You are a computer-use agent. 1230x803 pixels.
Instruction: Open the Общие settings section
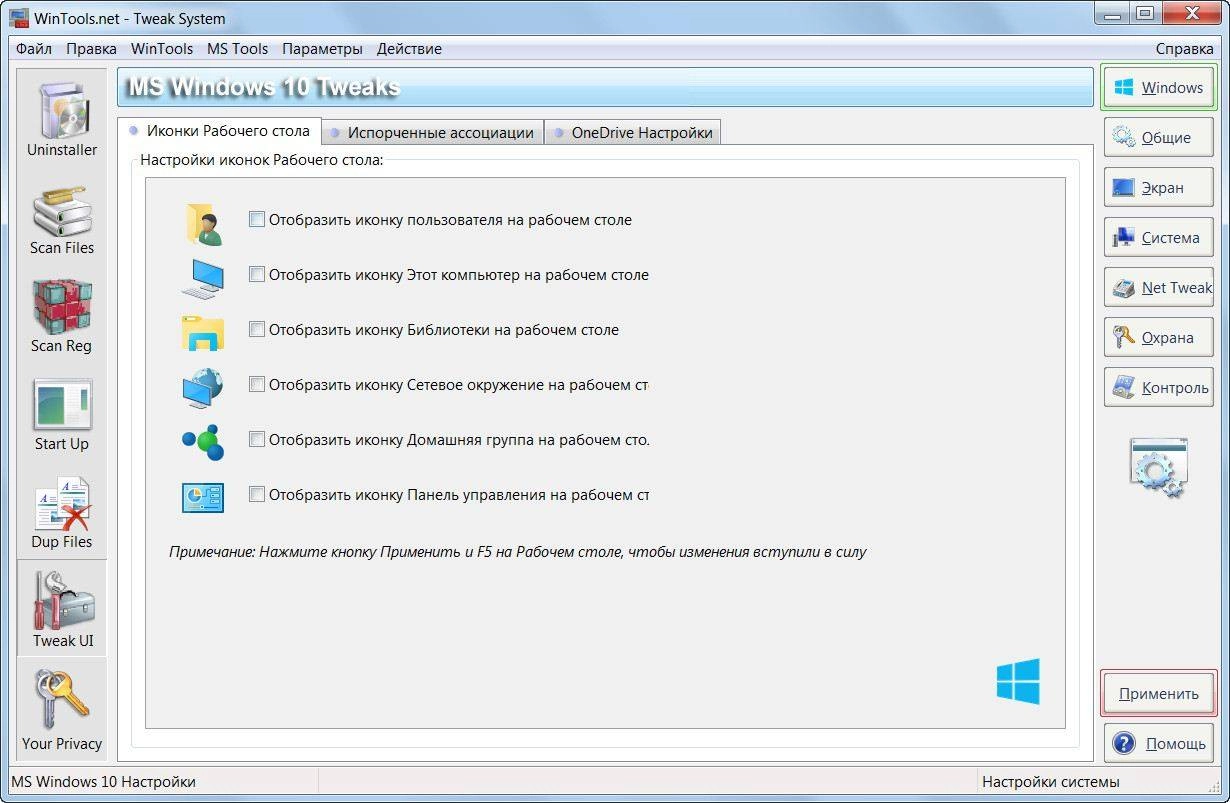1158,137
